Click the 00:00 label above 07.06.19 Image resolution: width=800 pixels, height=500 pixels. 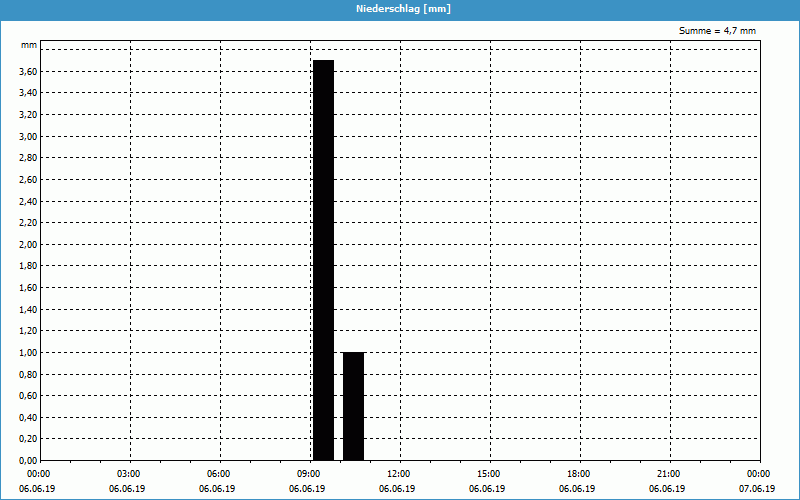coord(760,474)
